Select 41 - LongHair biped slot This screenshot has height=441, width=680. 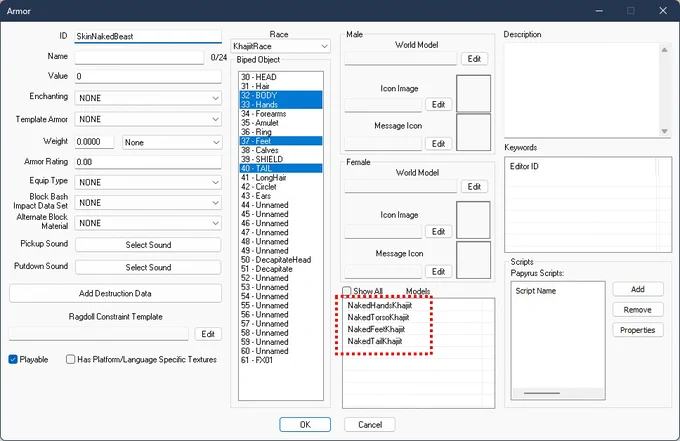[281, 177]
